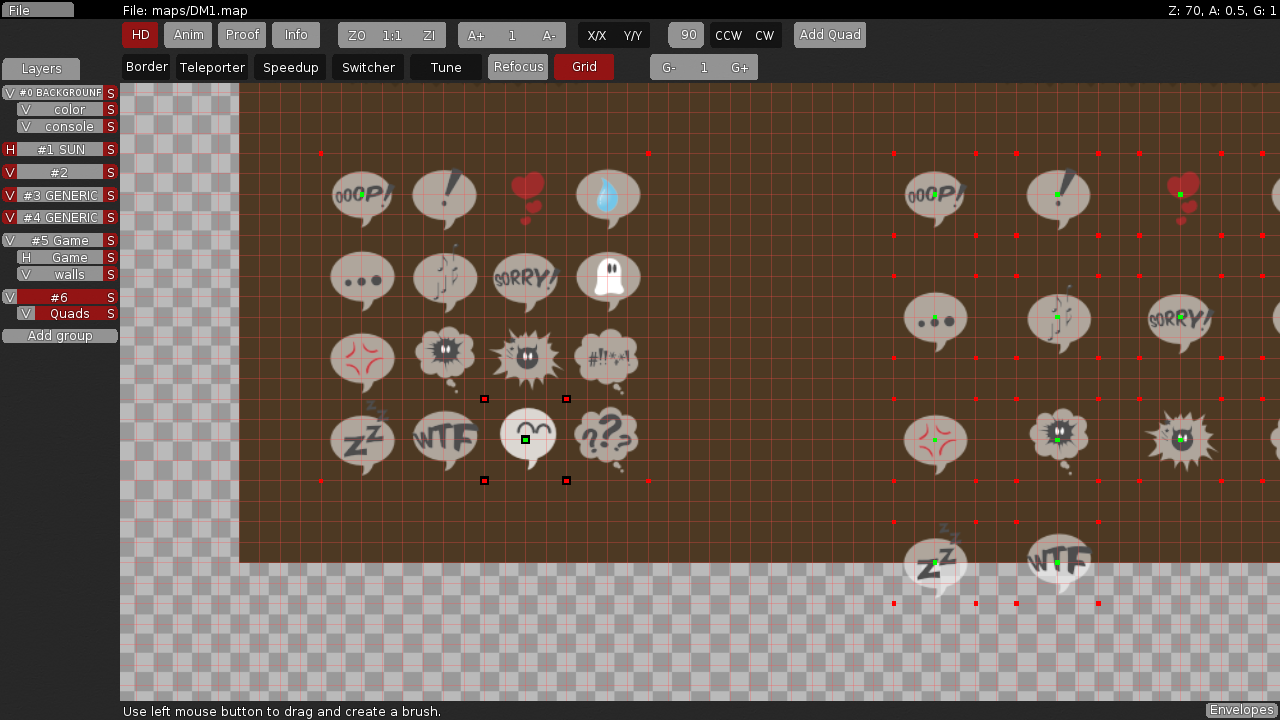1280x720 pixels.
Task: Toggle HD mode on
Action: [140, 35]
